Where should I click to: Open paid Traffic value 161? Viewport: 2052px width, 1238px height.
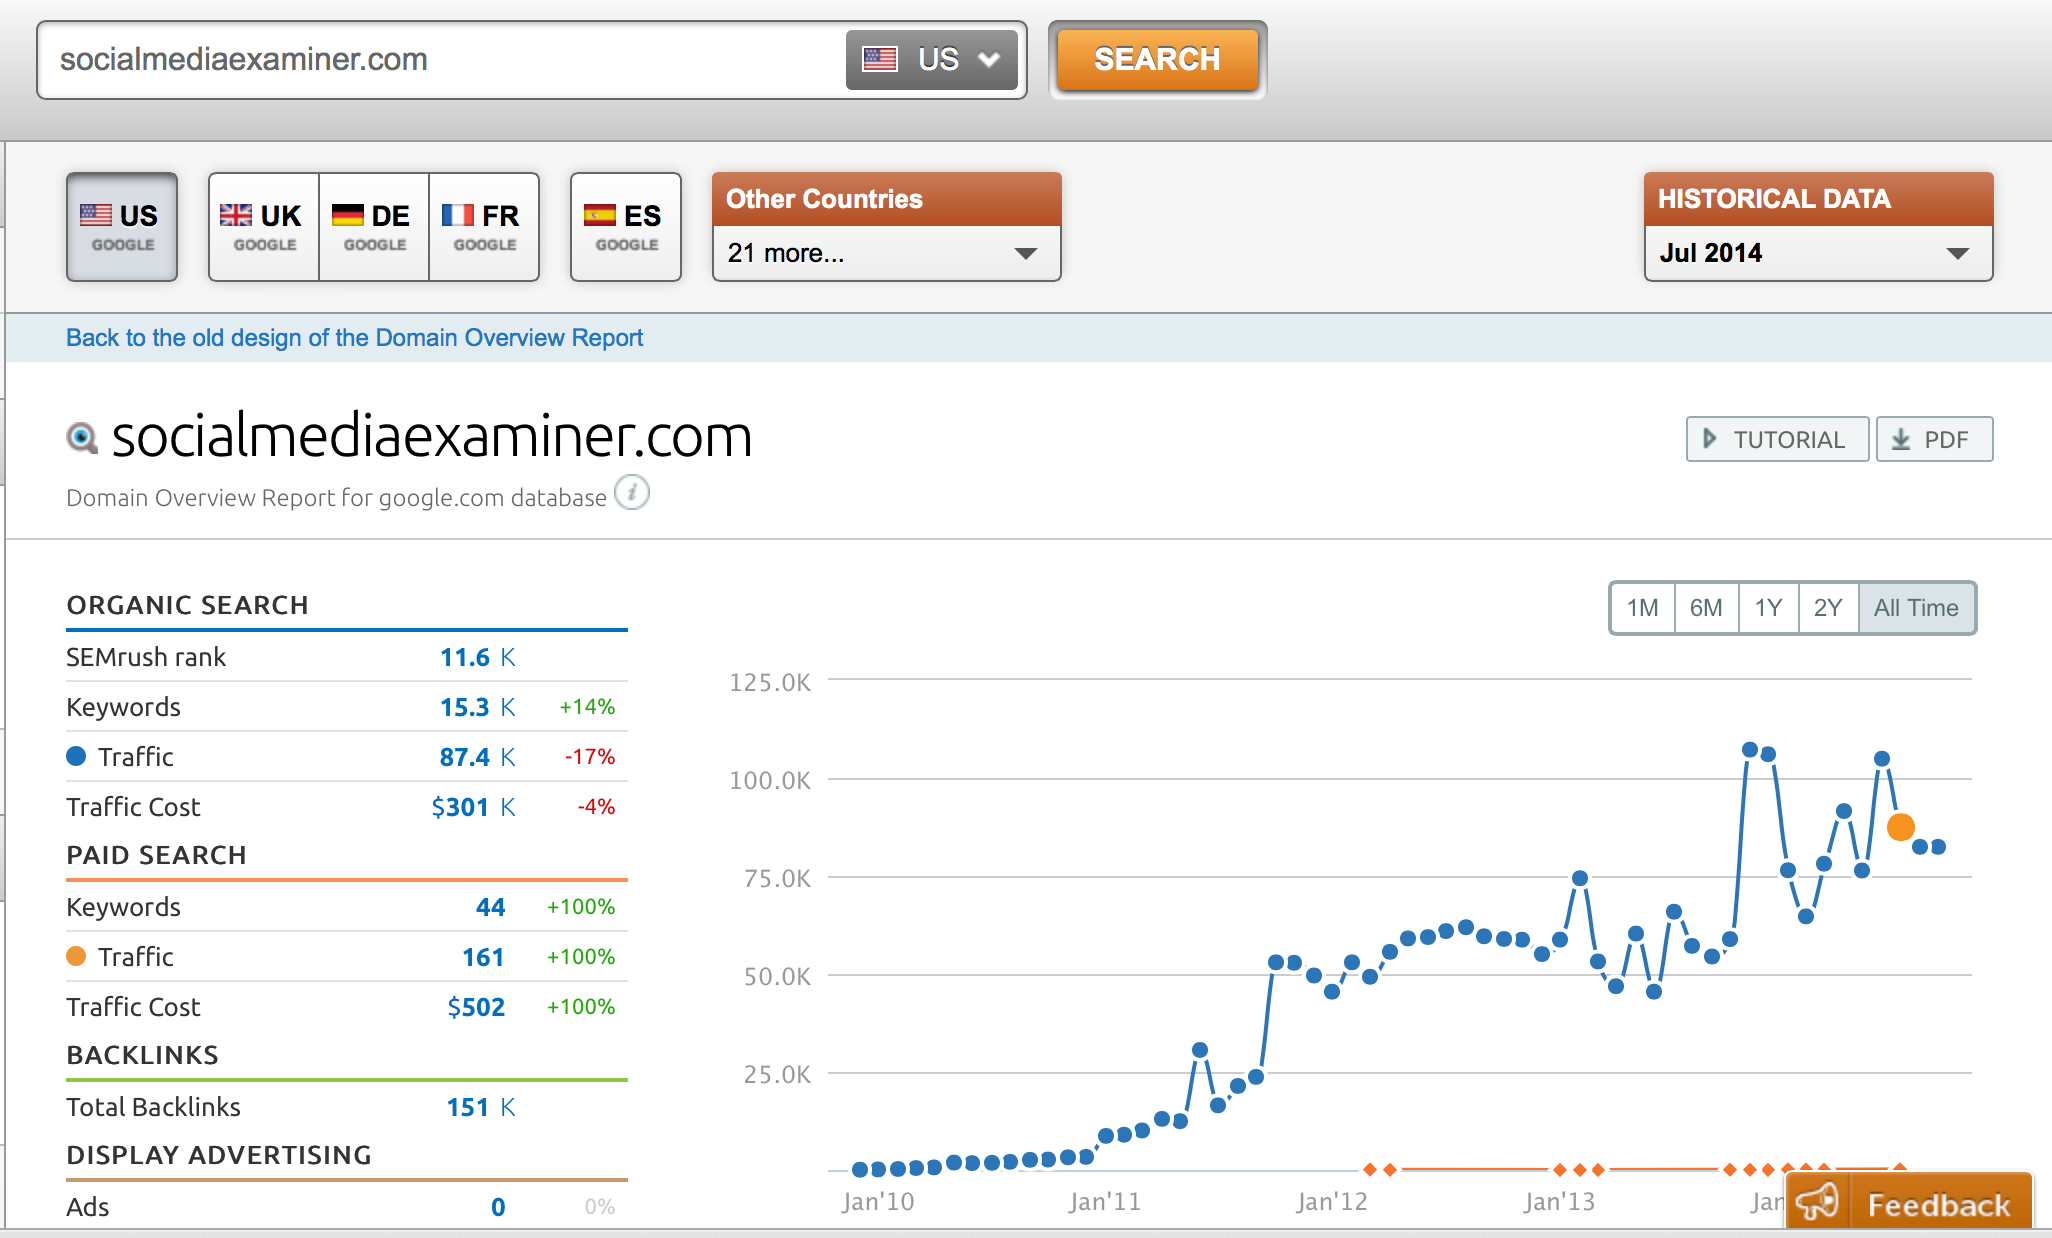click(x=483, y=957)
